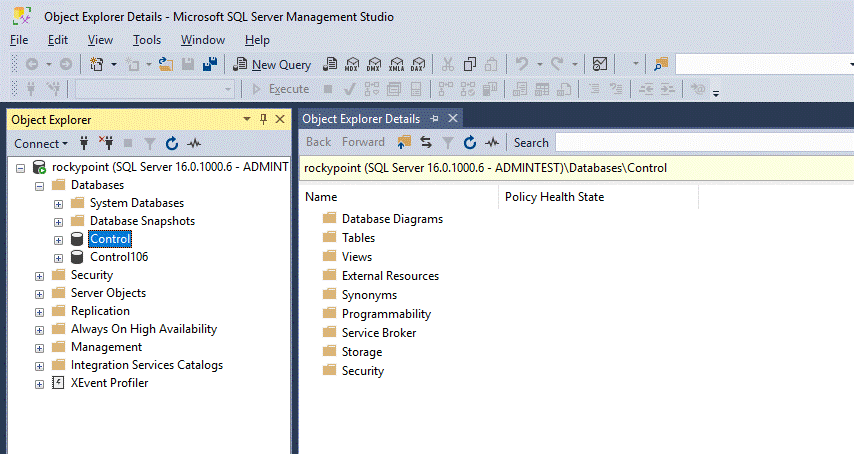This screenshot has height=454, width=854.
Task: Expand Integration Services Catalogs folder
Action: pos(39,366)
